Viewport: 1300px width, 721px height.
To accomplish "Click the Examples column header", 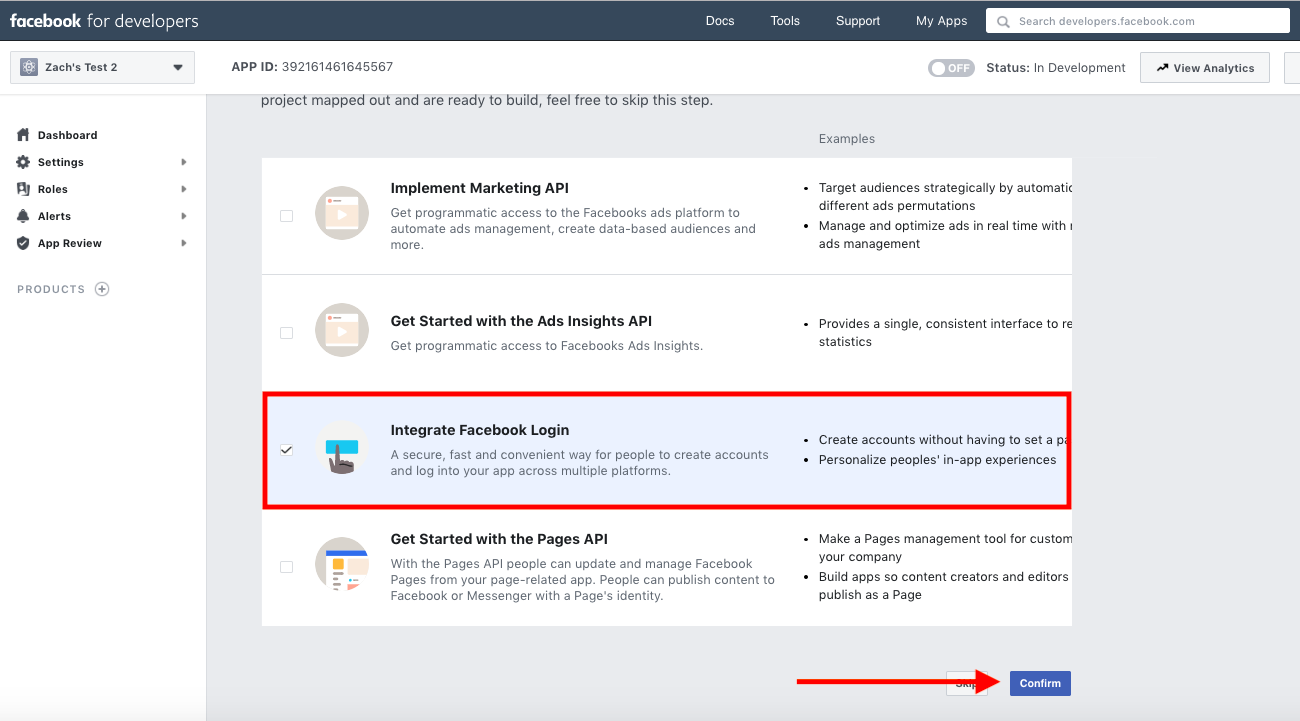I will click(847, 139).
